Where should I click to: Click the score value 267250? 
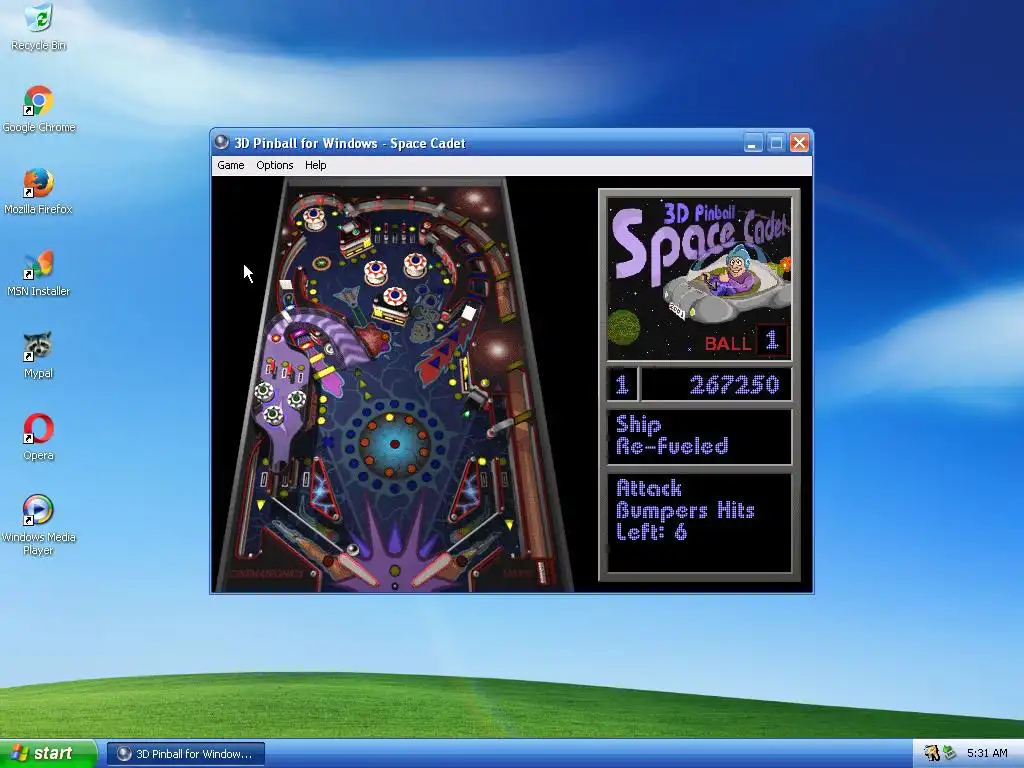click(734, 384)
